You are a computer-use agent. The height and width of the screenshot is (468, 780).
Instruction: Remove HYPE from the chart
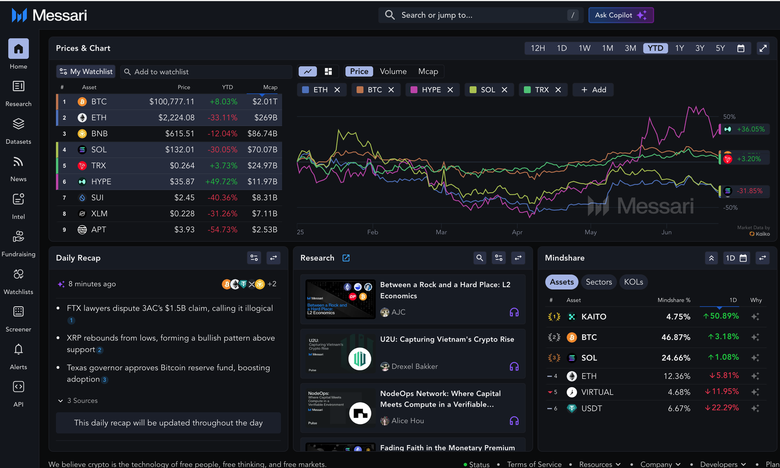click(x=450, y=90)
